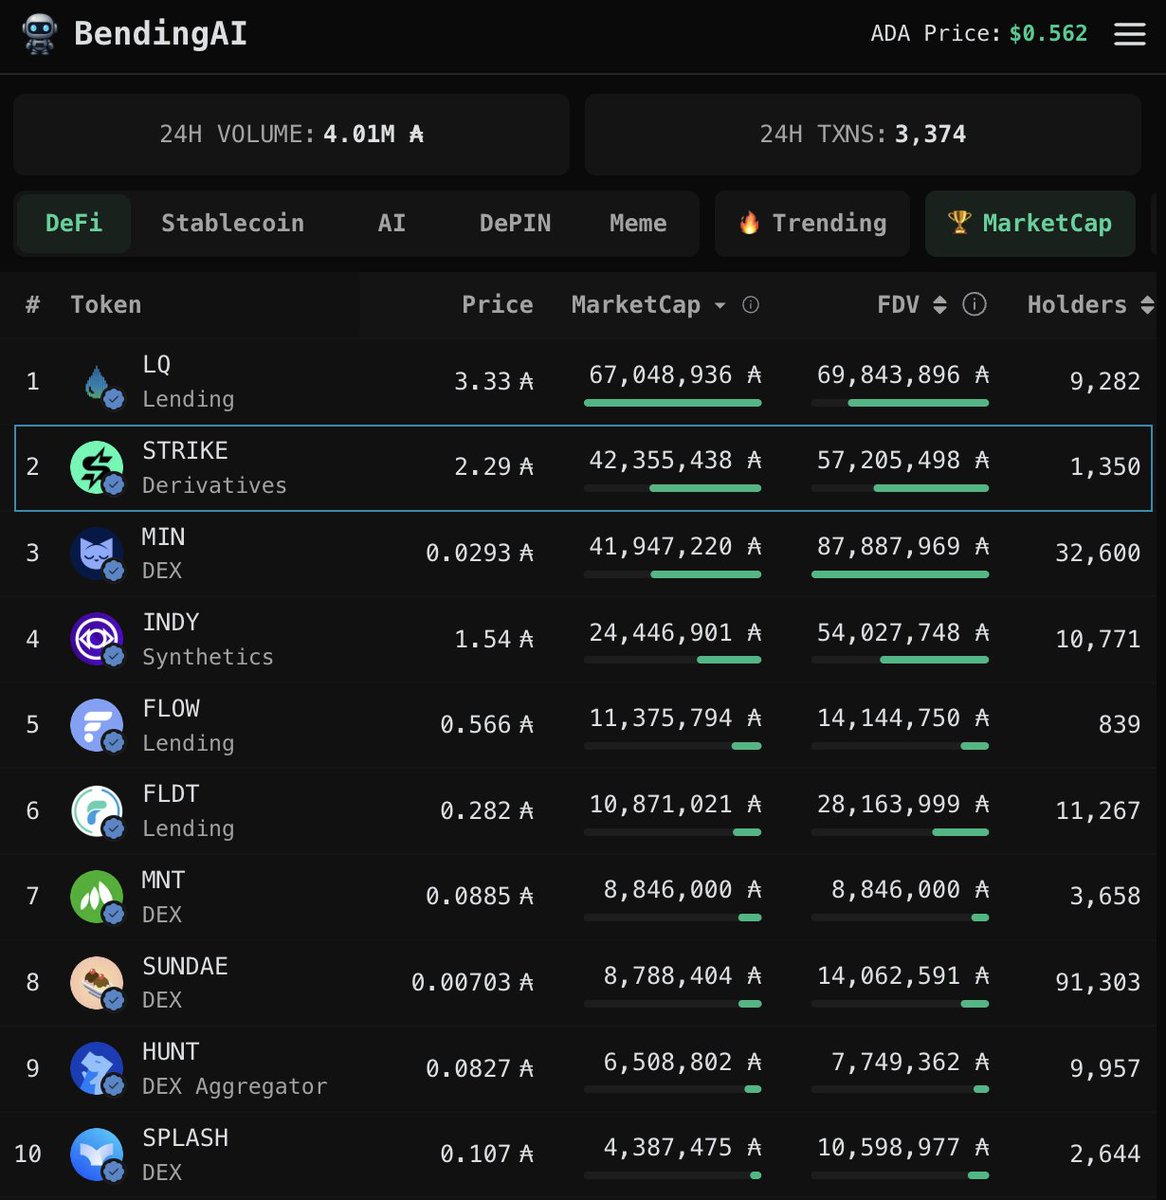Click the HUNT token icon
Image resolution: width=1166 pixels, height=1200 pixels.
[97, 1069]
